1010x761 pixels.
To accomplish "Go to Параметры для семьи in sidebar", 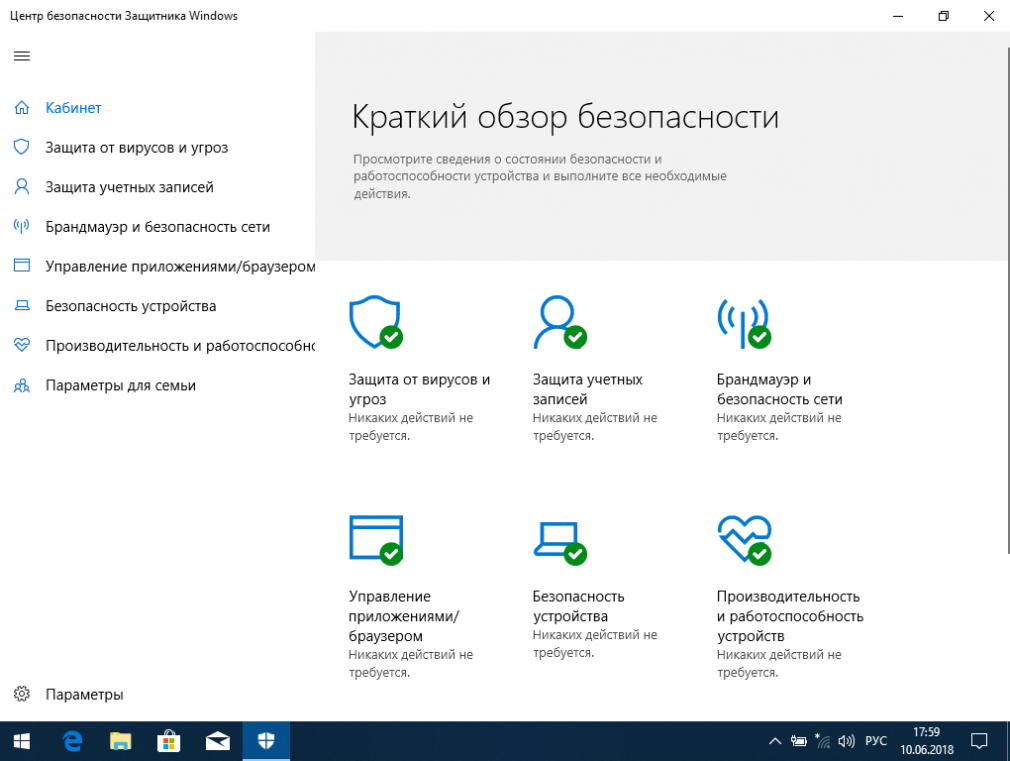I will tap(120, 385).
